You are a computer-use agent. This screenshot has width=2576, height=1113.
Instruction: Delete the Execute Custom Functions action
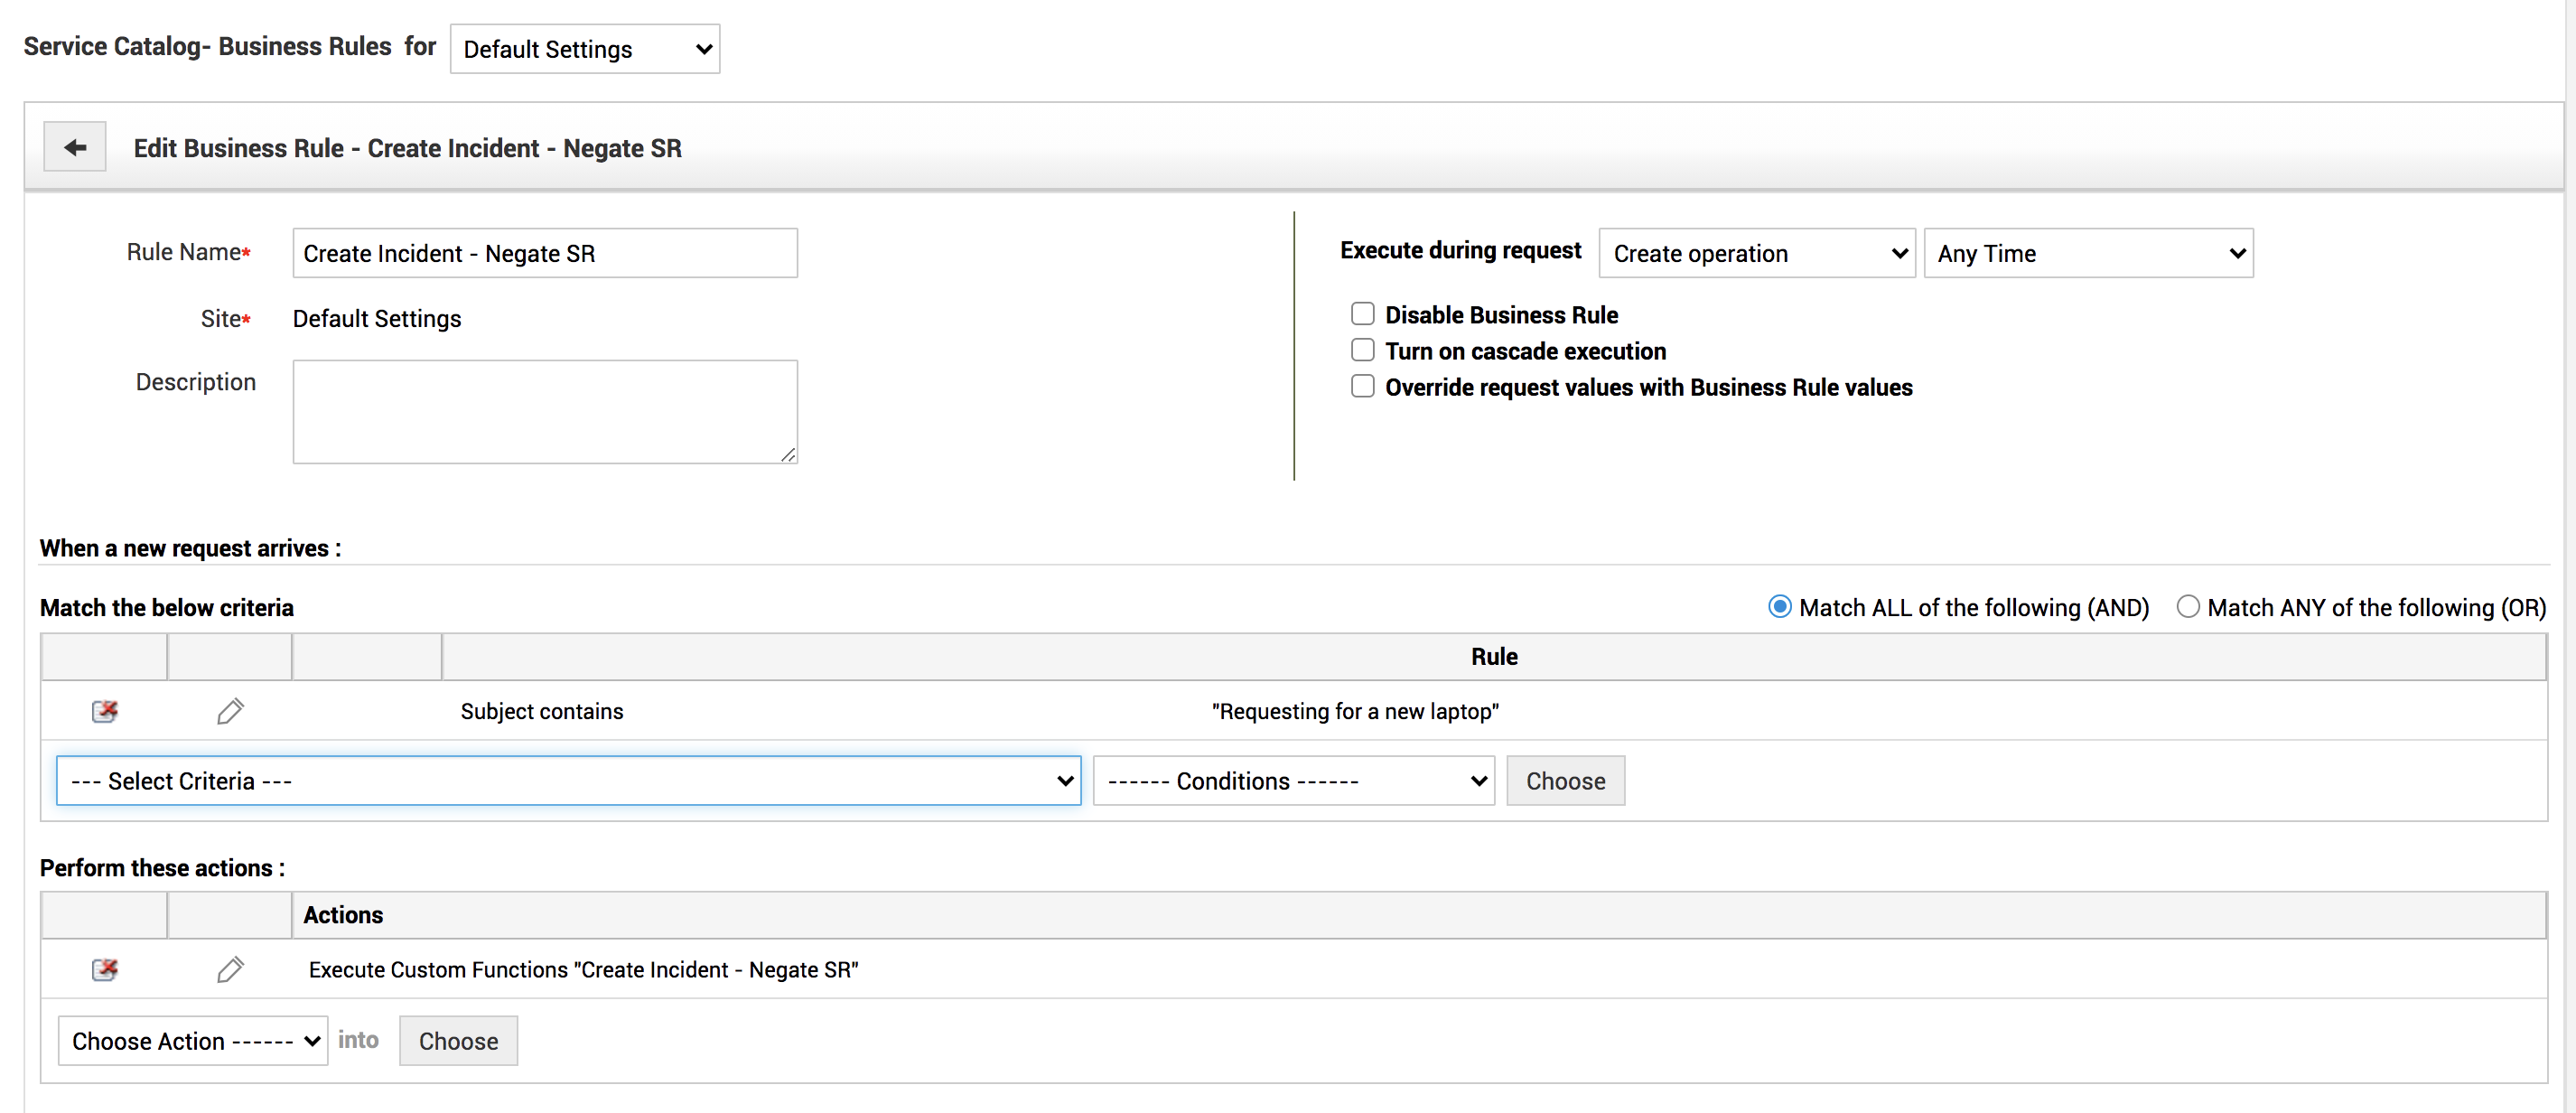(x=104, y=969)
